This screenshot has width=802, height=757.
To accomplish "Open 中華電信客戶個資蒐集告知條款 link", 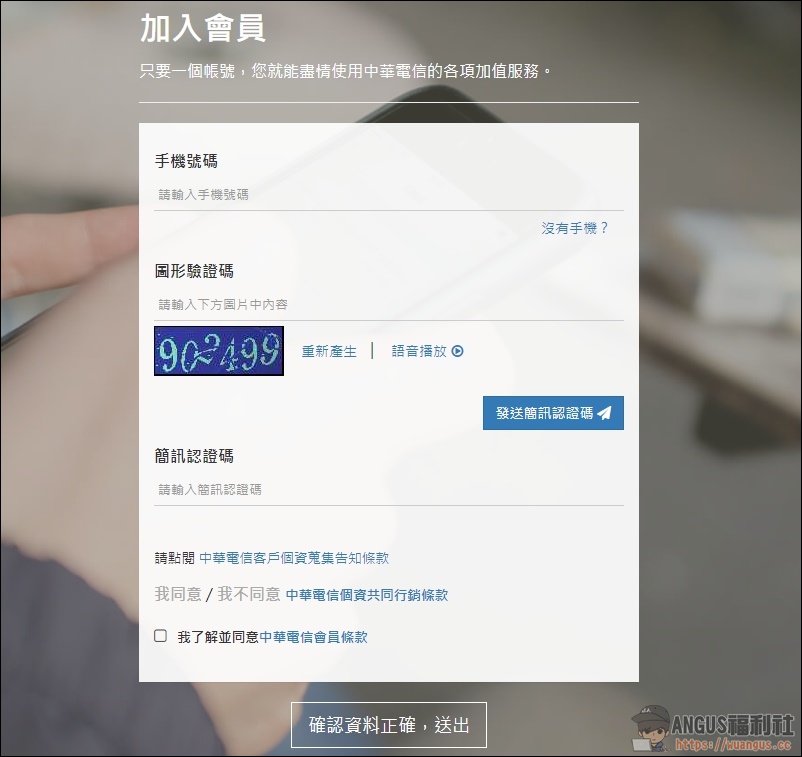I will point(294,558).
